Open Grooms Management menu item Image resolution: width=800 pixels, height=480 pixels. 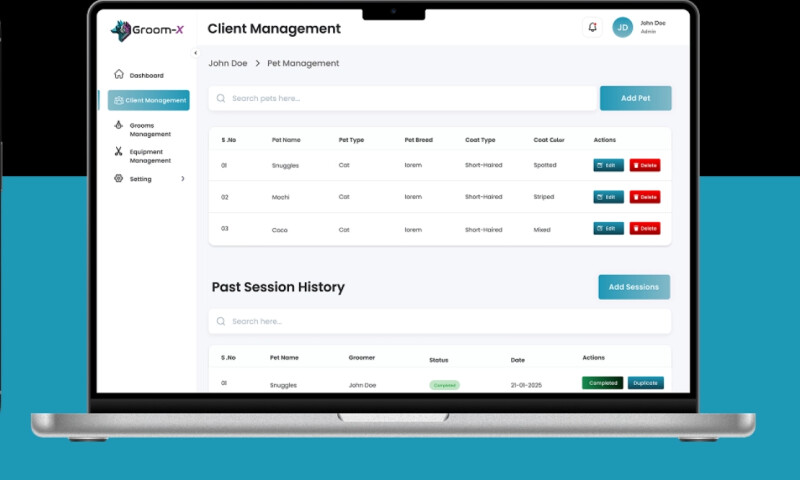point(150,130)
